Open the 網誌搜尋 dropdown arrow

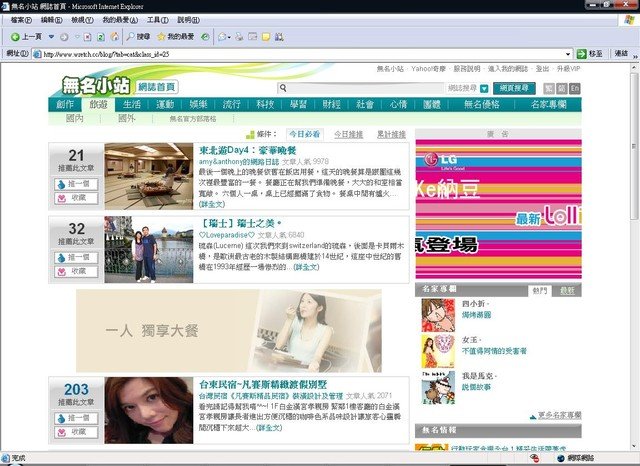484,88
